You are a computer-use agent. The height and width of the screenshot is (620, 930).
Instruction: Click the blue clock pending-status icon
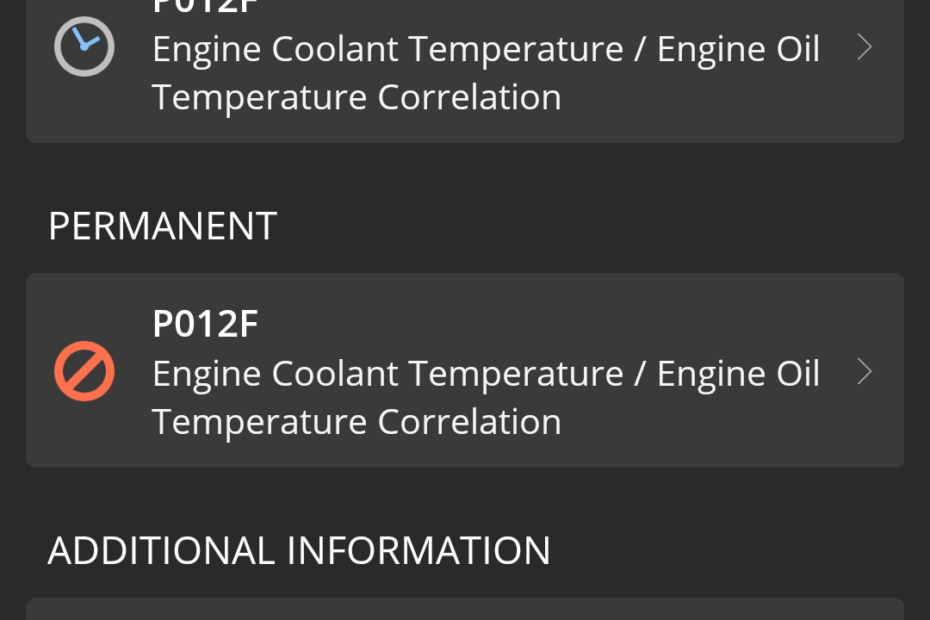point(84,48)
